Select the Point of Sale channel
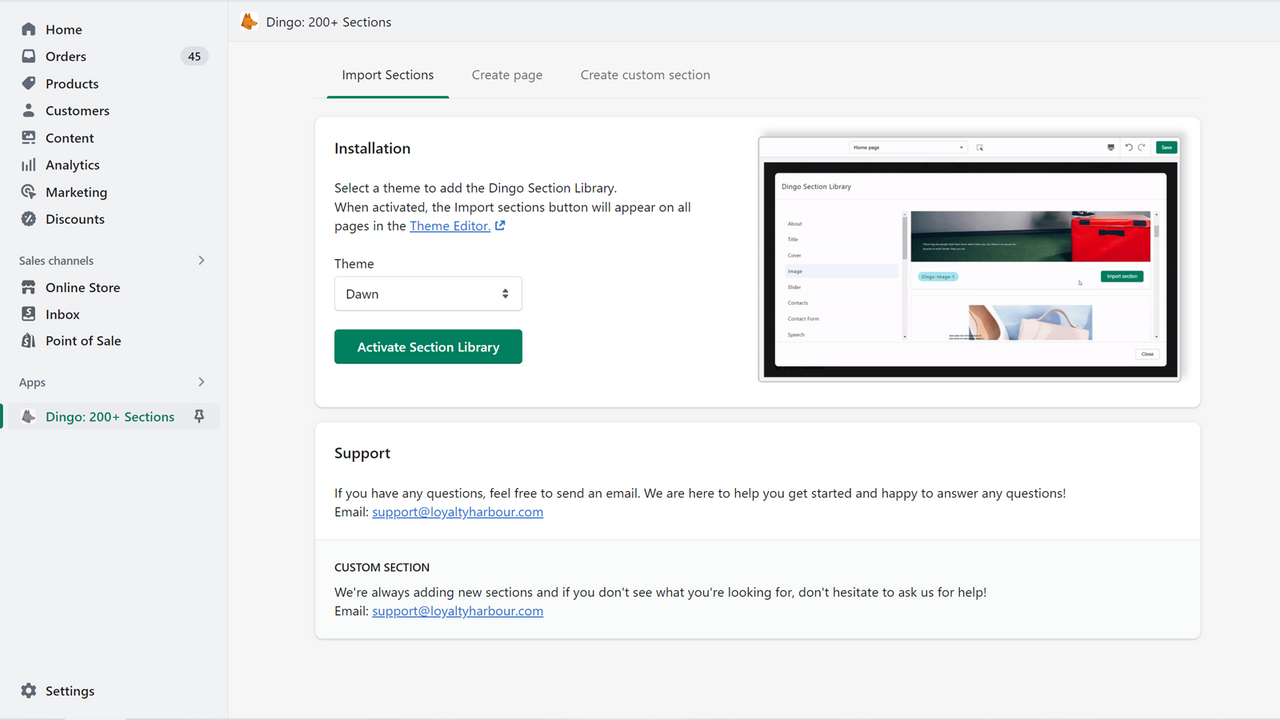Image resolution: width=1280 pixels, height=720 pixels. click(x=28, y=340)
